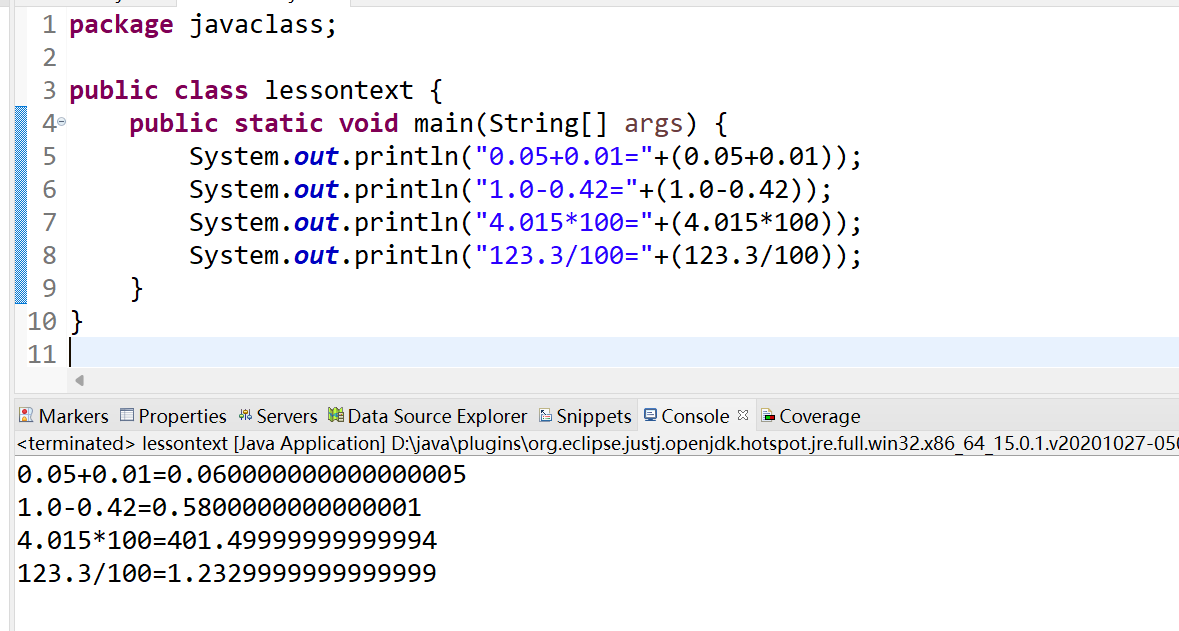Click line number 5 in the gutter
The height and width of the screenshot is (631, 1179).
pyautogui.click(x=49, y=156)
